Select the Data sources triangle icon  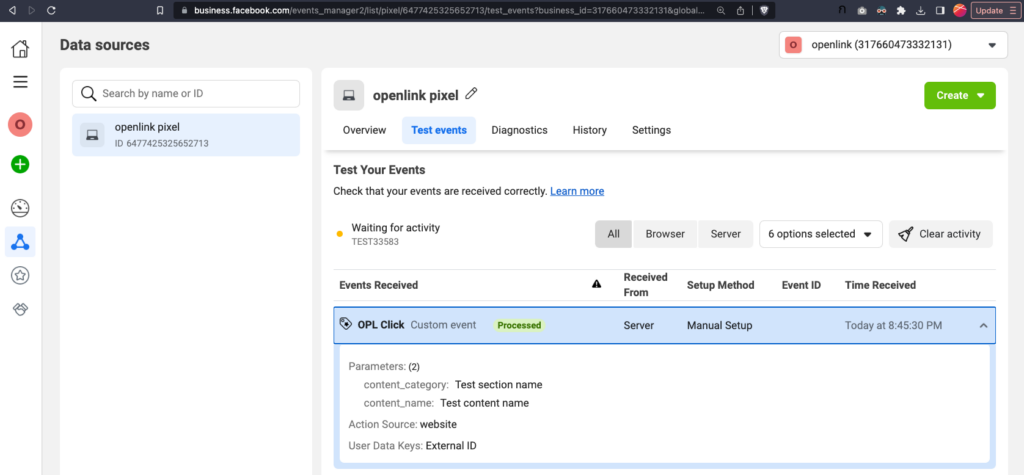click(x=20, y=242)
